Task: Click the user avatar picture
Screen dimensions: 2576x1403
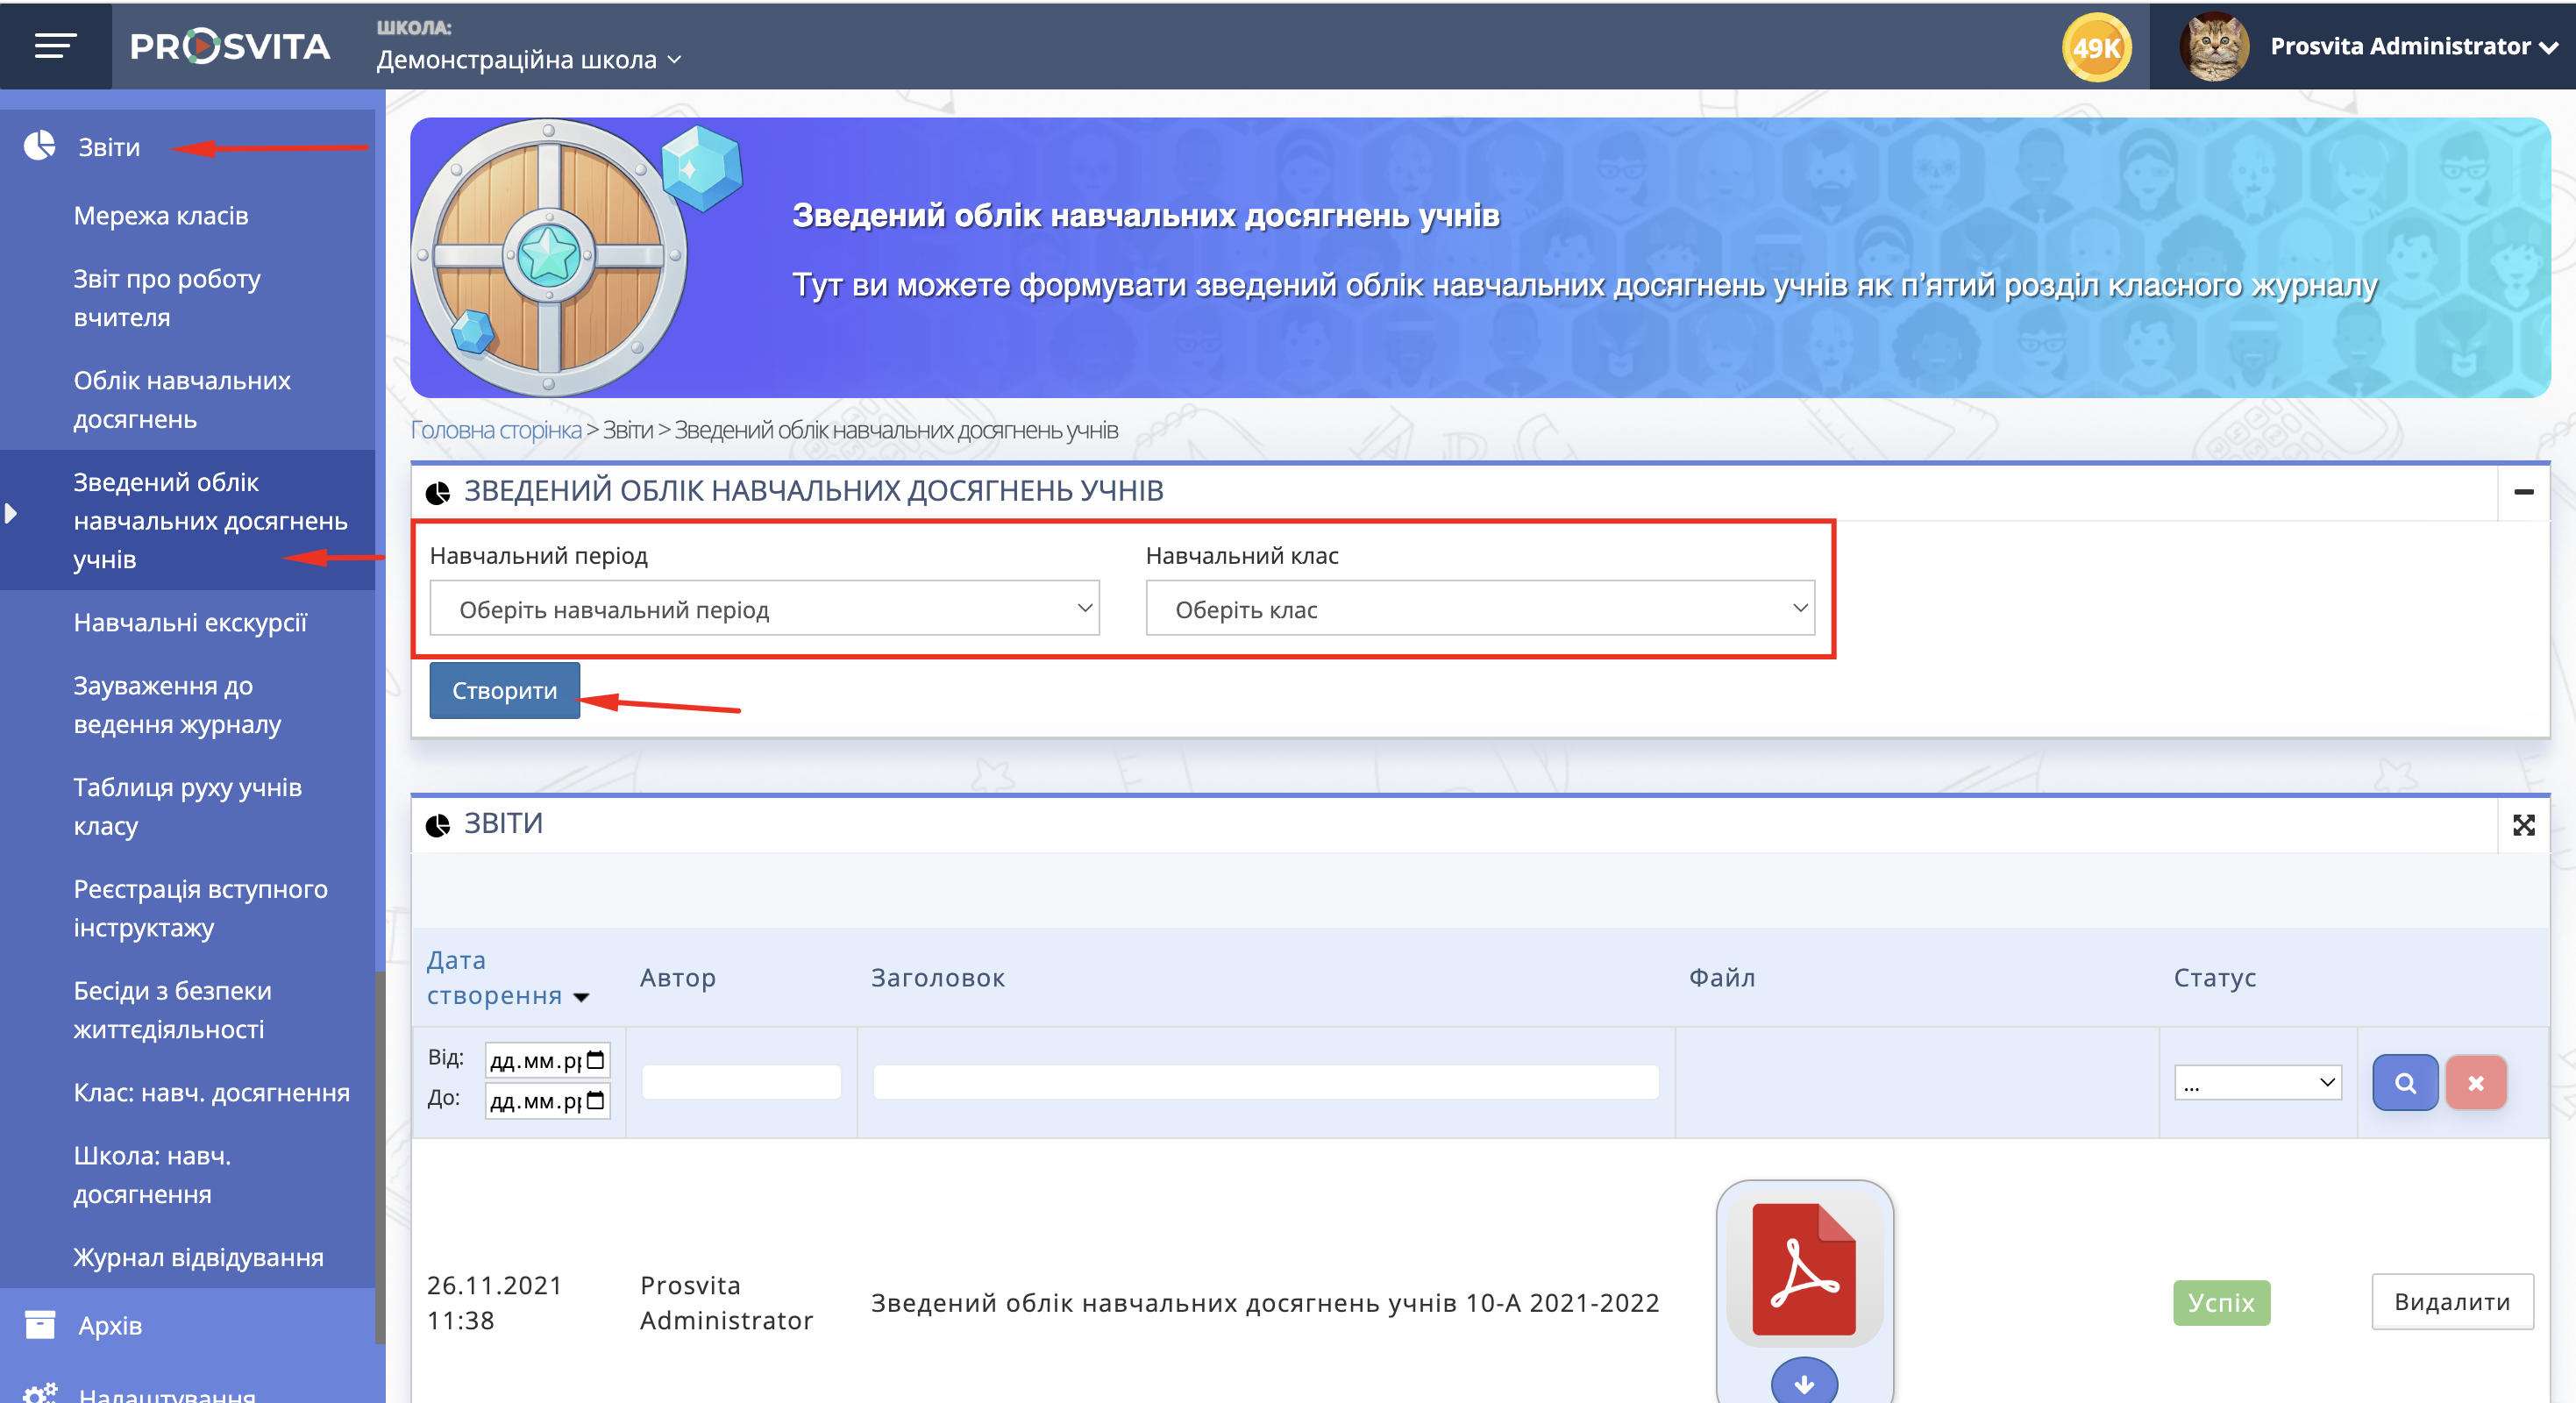Action: point(2214,46)
